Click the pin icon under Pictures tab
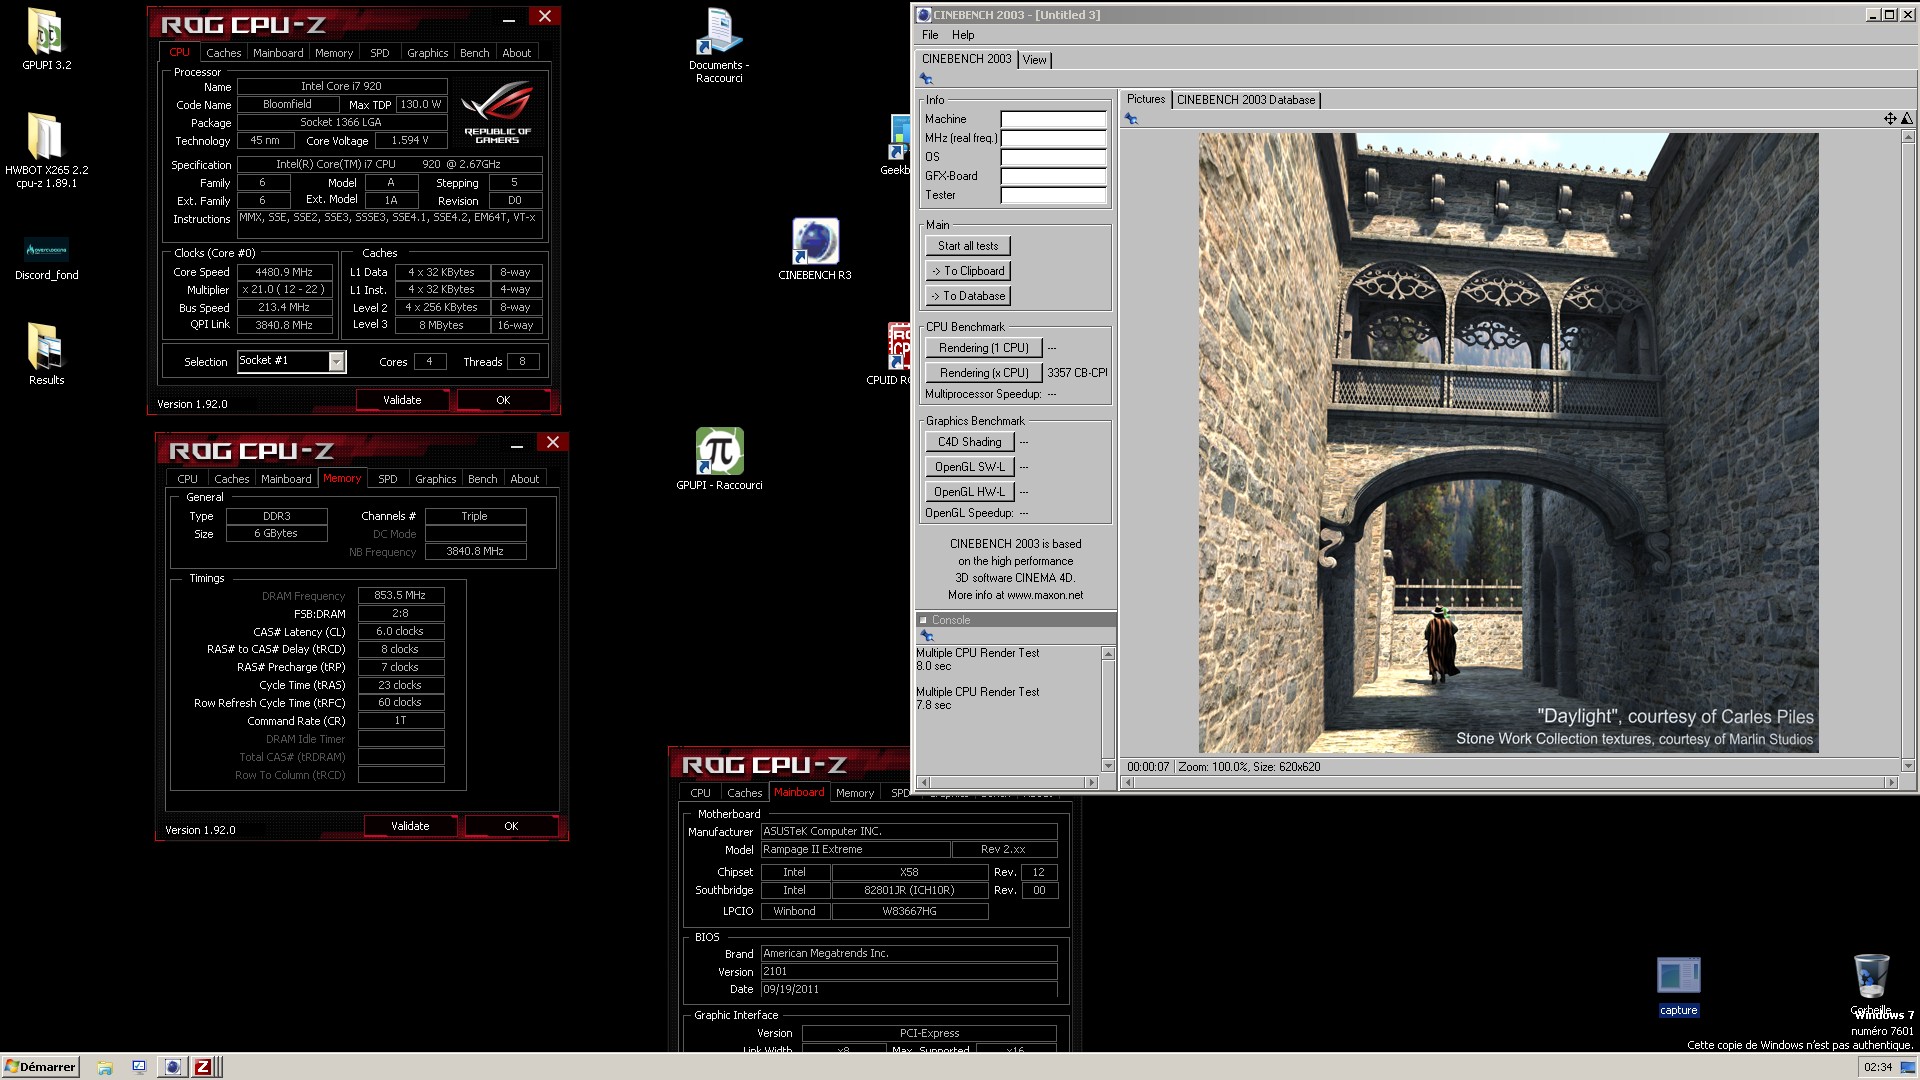Image resolution: width=1920 pixels, height=1080 pixels. tap(1131, 119)
